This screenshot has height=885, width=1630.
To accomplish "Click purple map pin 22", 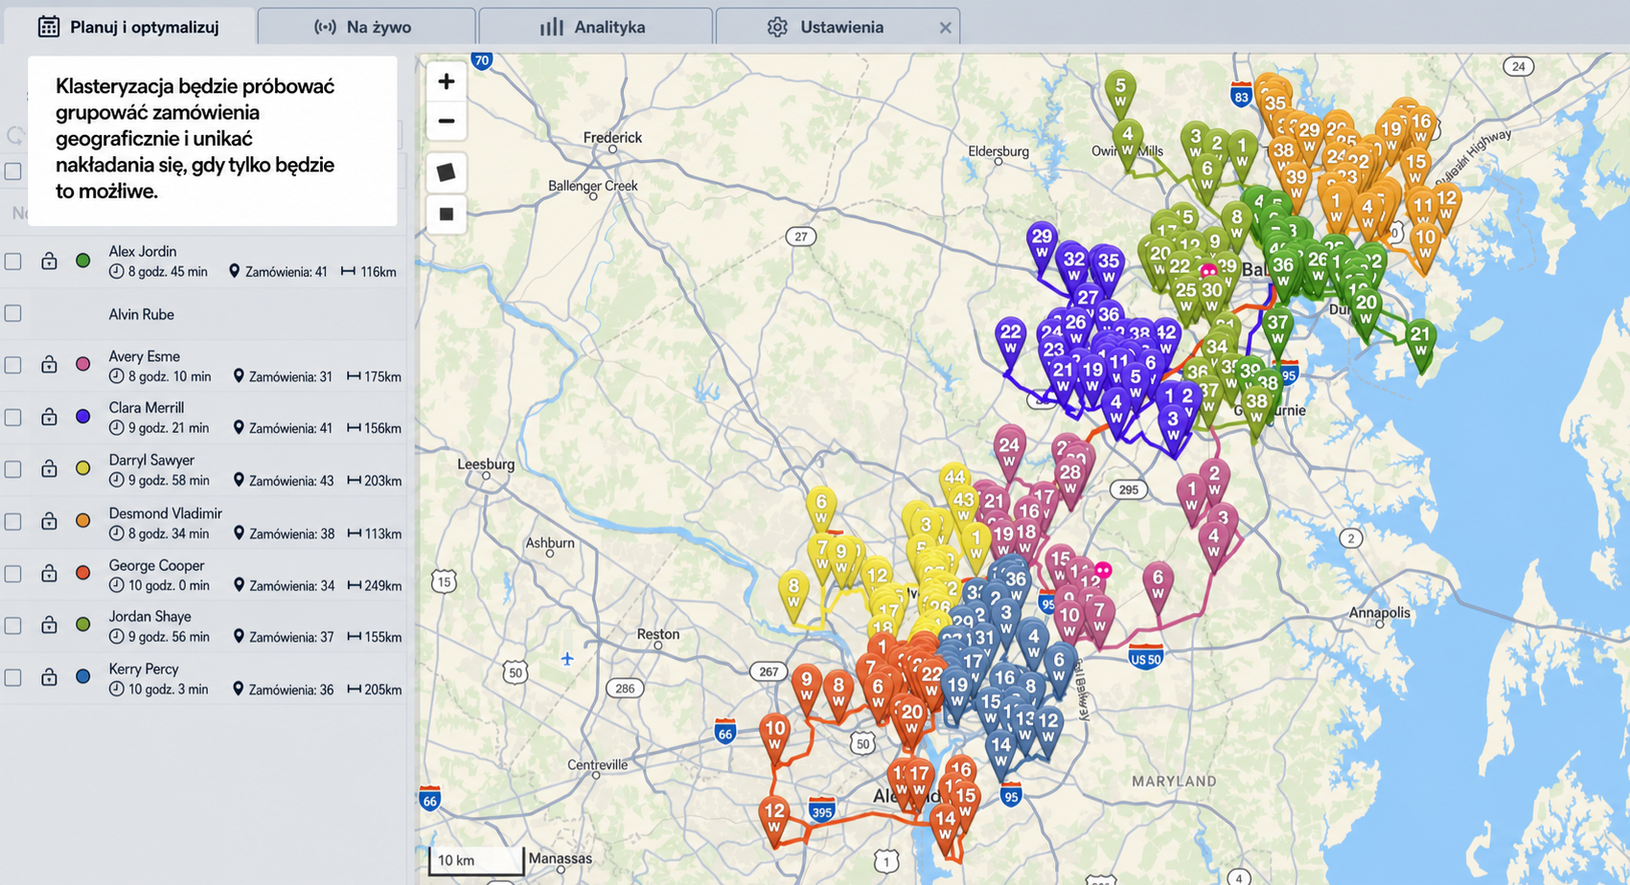I will point(1010,338).
